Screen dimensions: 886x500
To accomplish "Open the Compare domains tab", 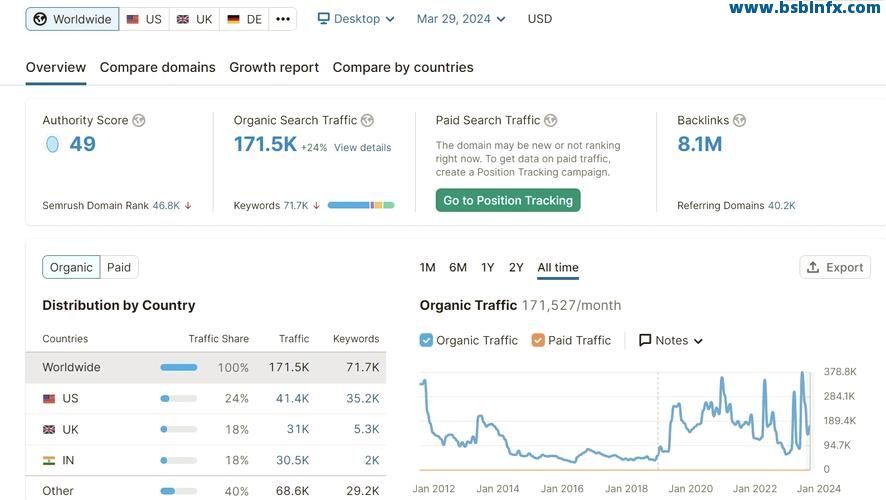I will 158,67.
